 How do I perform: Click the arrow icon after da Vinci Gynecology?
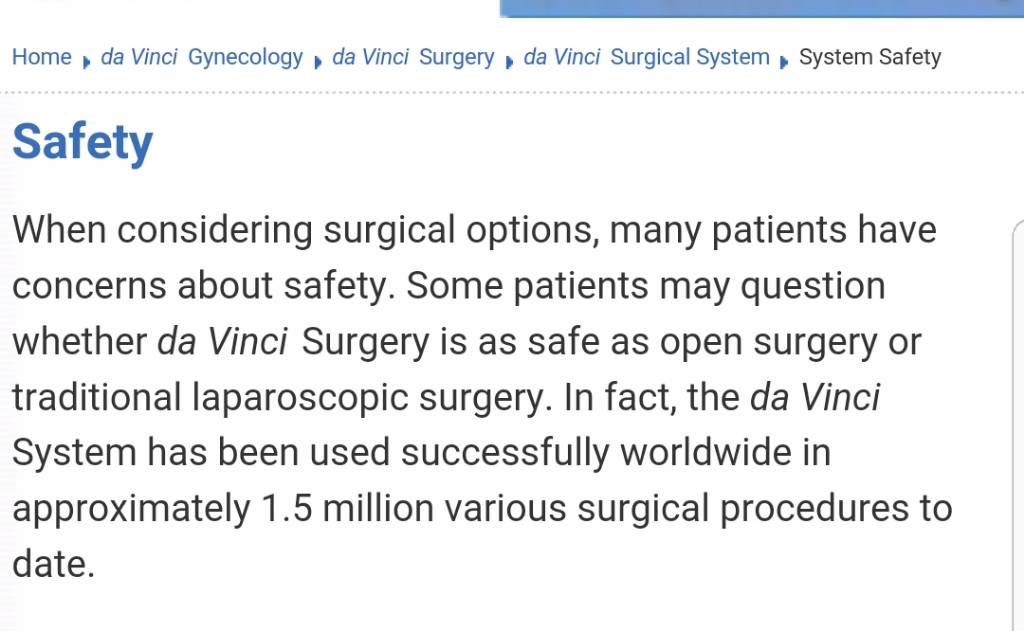coord(317,61)
